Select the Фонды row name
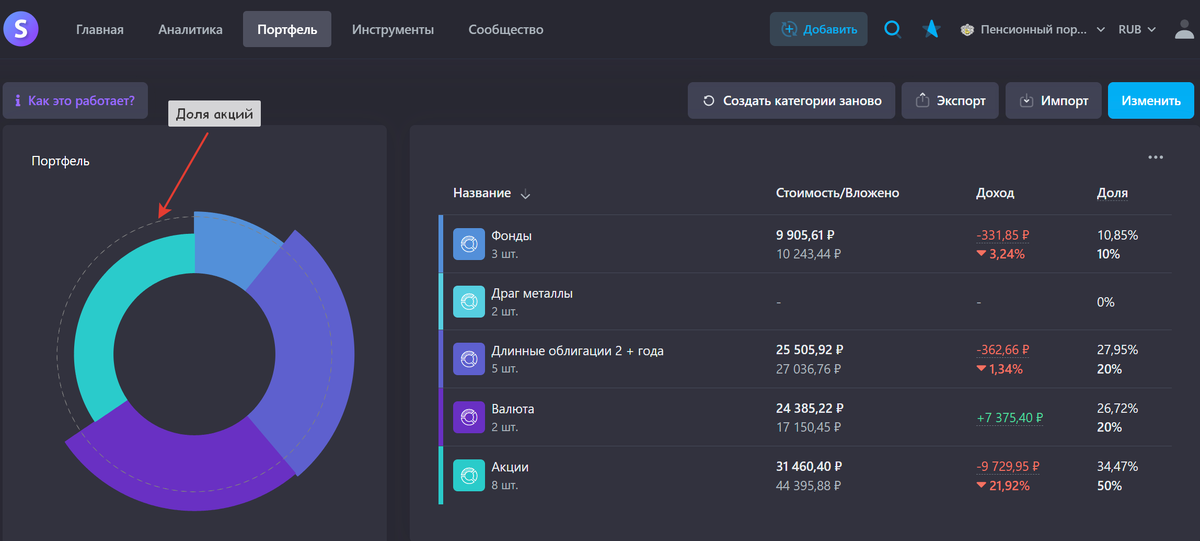This screenshot has height=541, width=1200. coord(512,236)
